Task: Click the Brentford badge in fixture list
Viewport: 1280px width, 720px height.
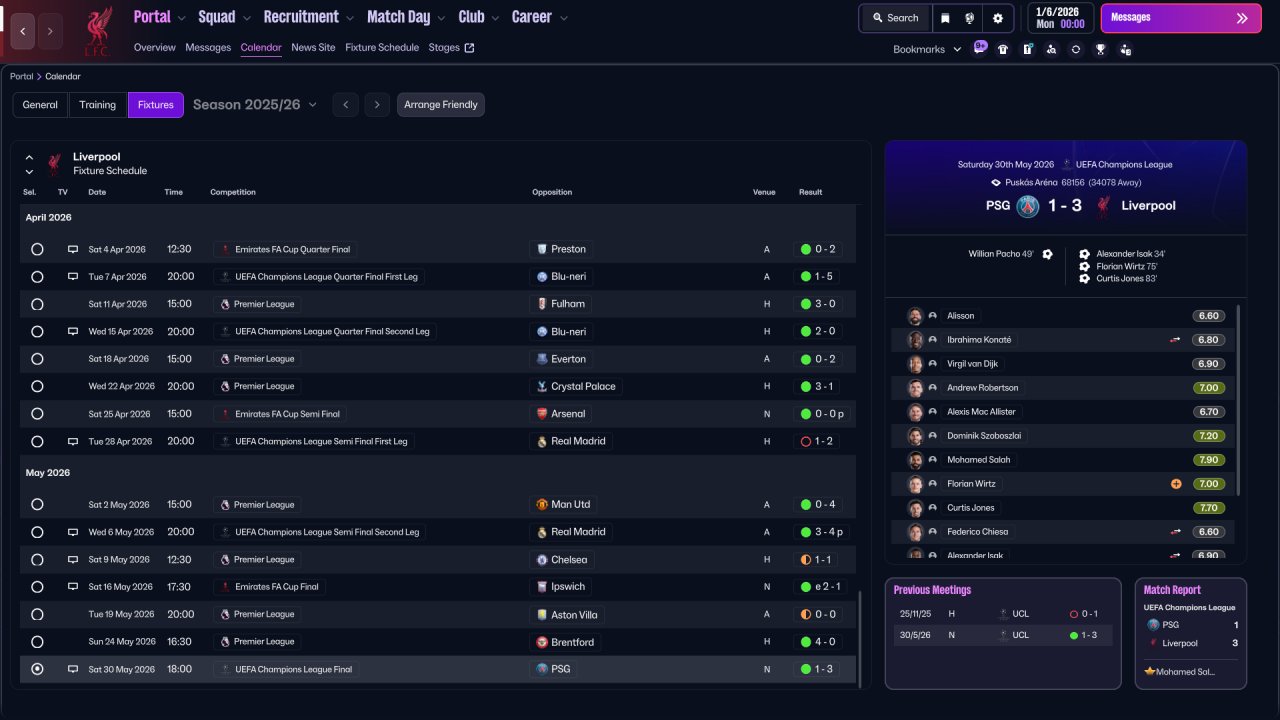Action: (x=542, y=642)
